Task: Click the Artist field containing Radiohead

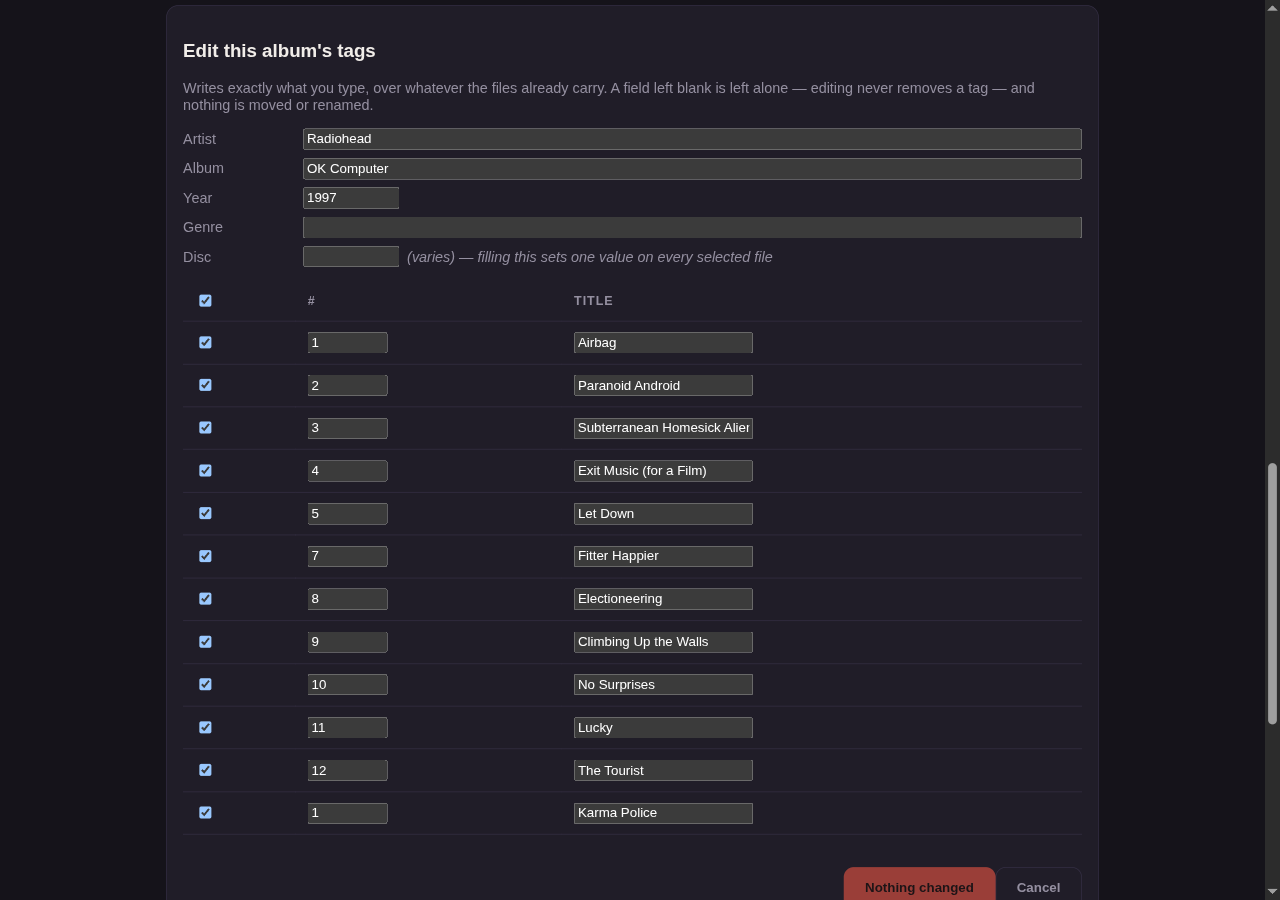Action: [692, 139]
